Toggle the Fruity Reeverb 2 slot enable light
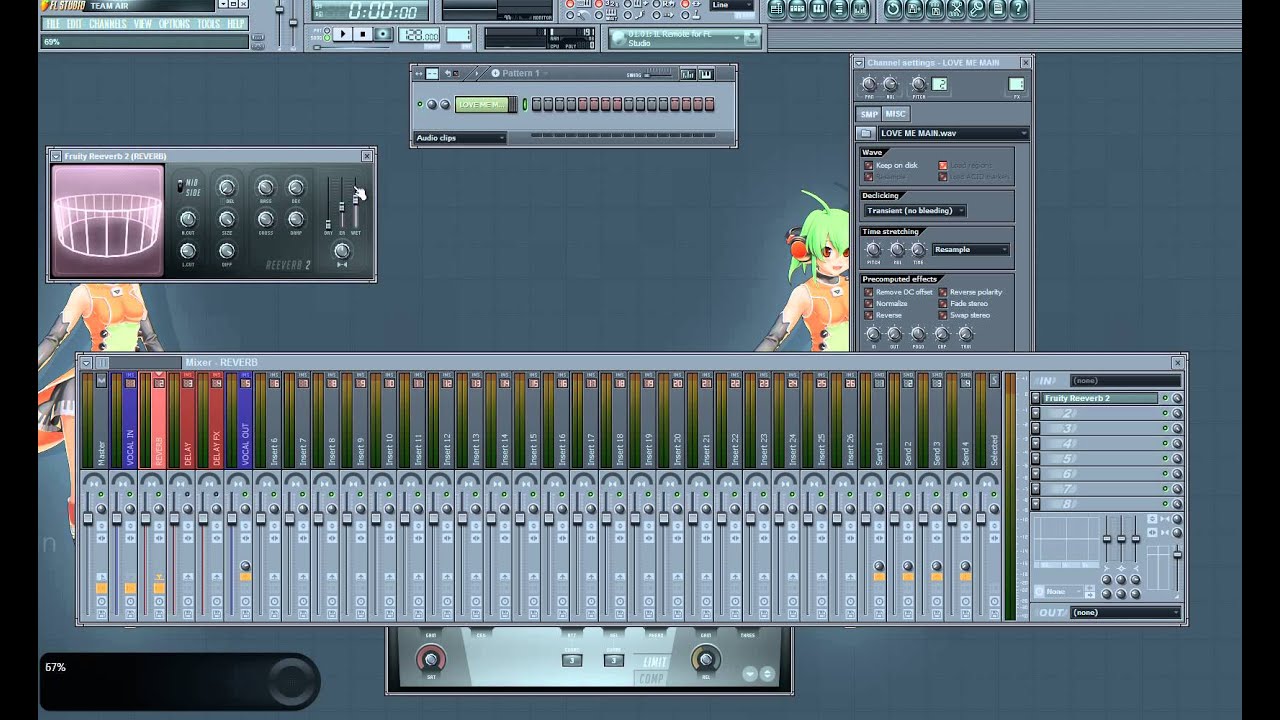Image resolution: width=1280 pixels, height=720 pixels. tap(1165, 398)
